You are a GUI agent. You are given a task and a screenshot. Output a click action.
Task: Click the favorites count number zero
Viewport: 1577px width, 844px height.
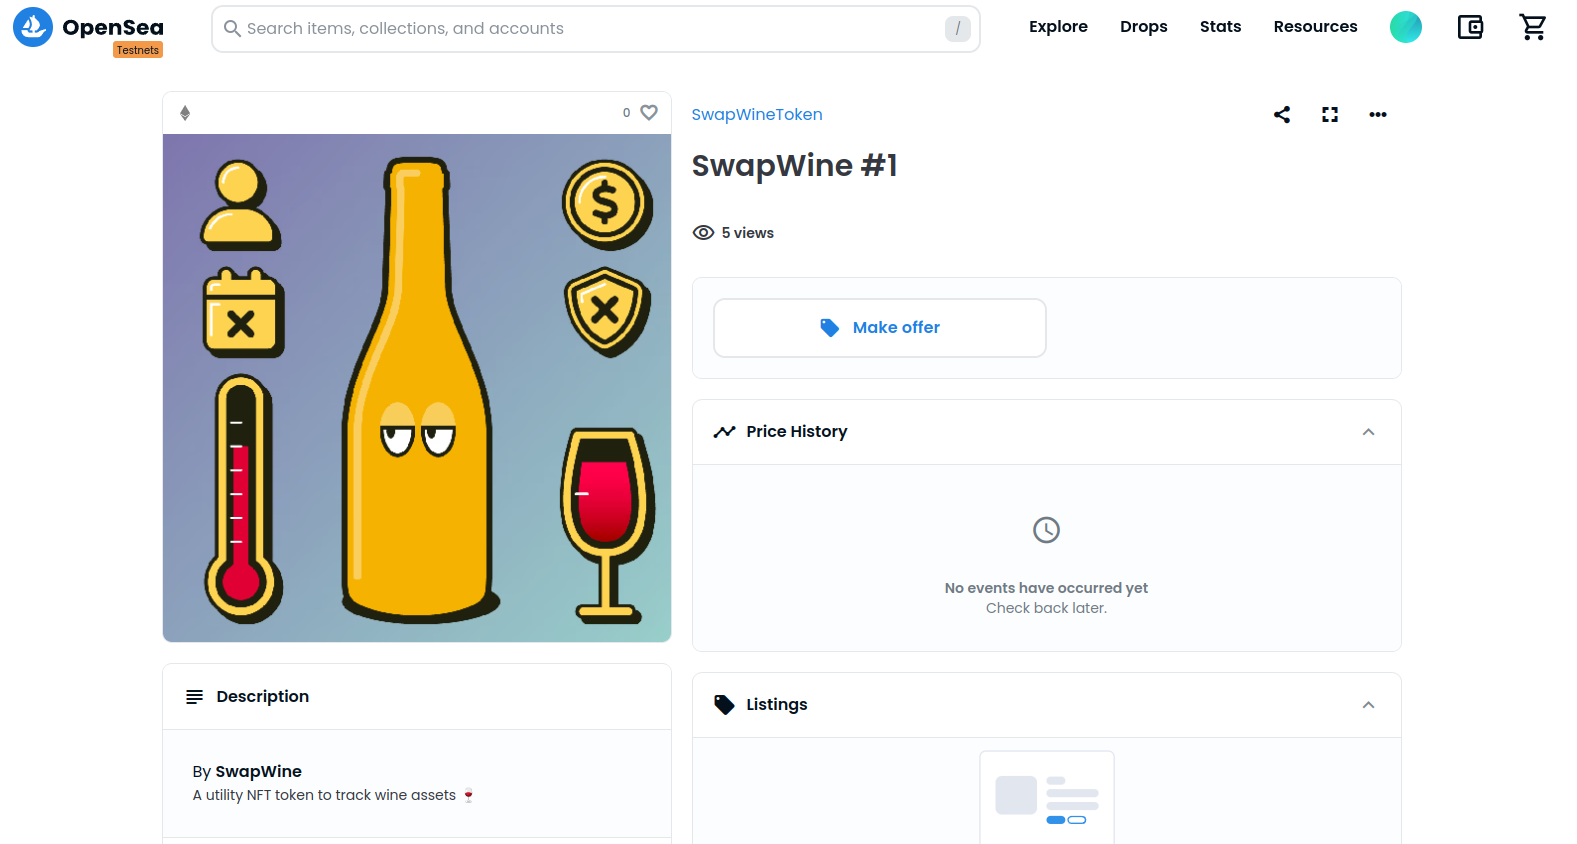click(x=626, y=113)
